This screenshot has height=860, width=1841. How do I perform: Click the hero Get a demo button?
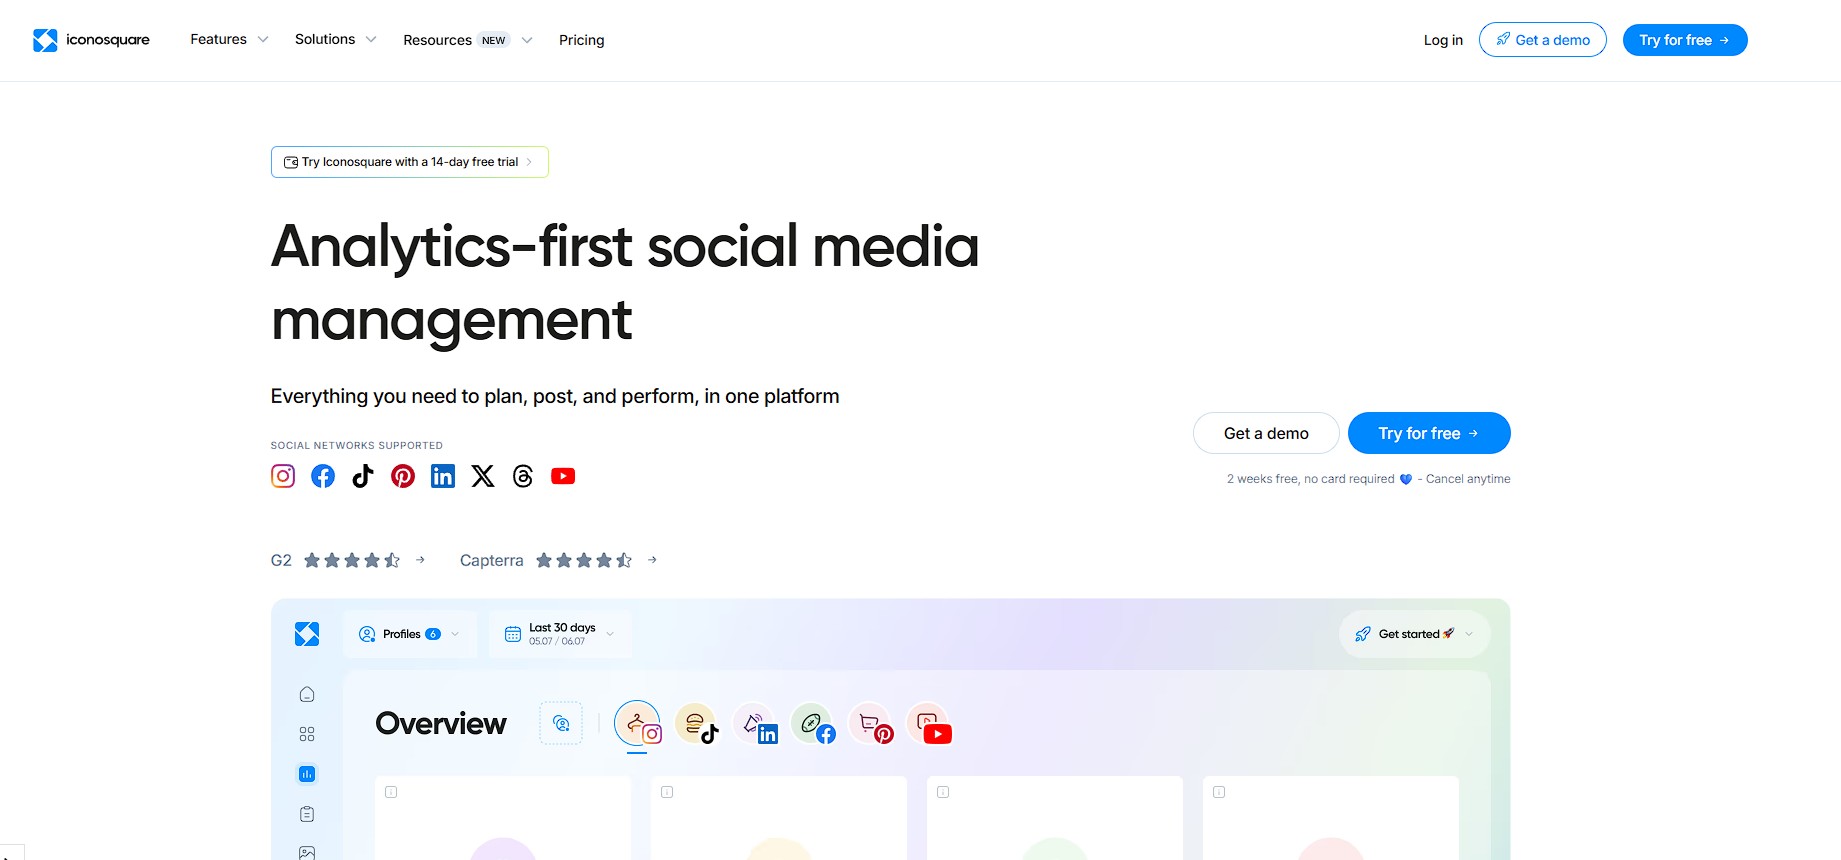click(x=1266, y=433)
